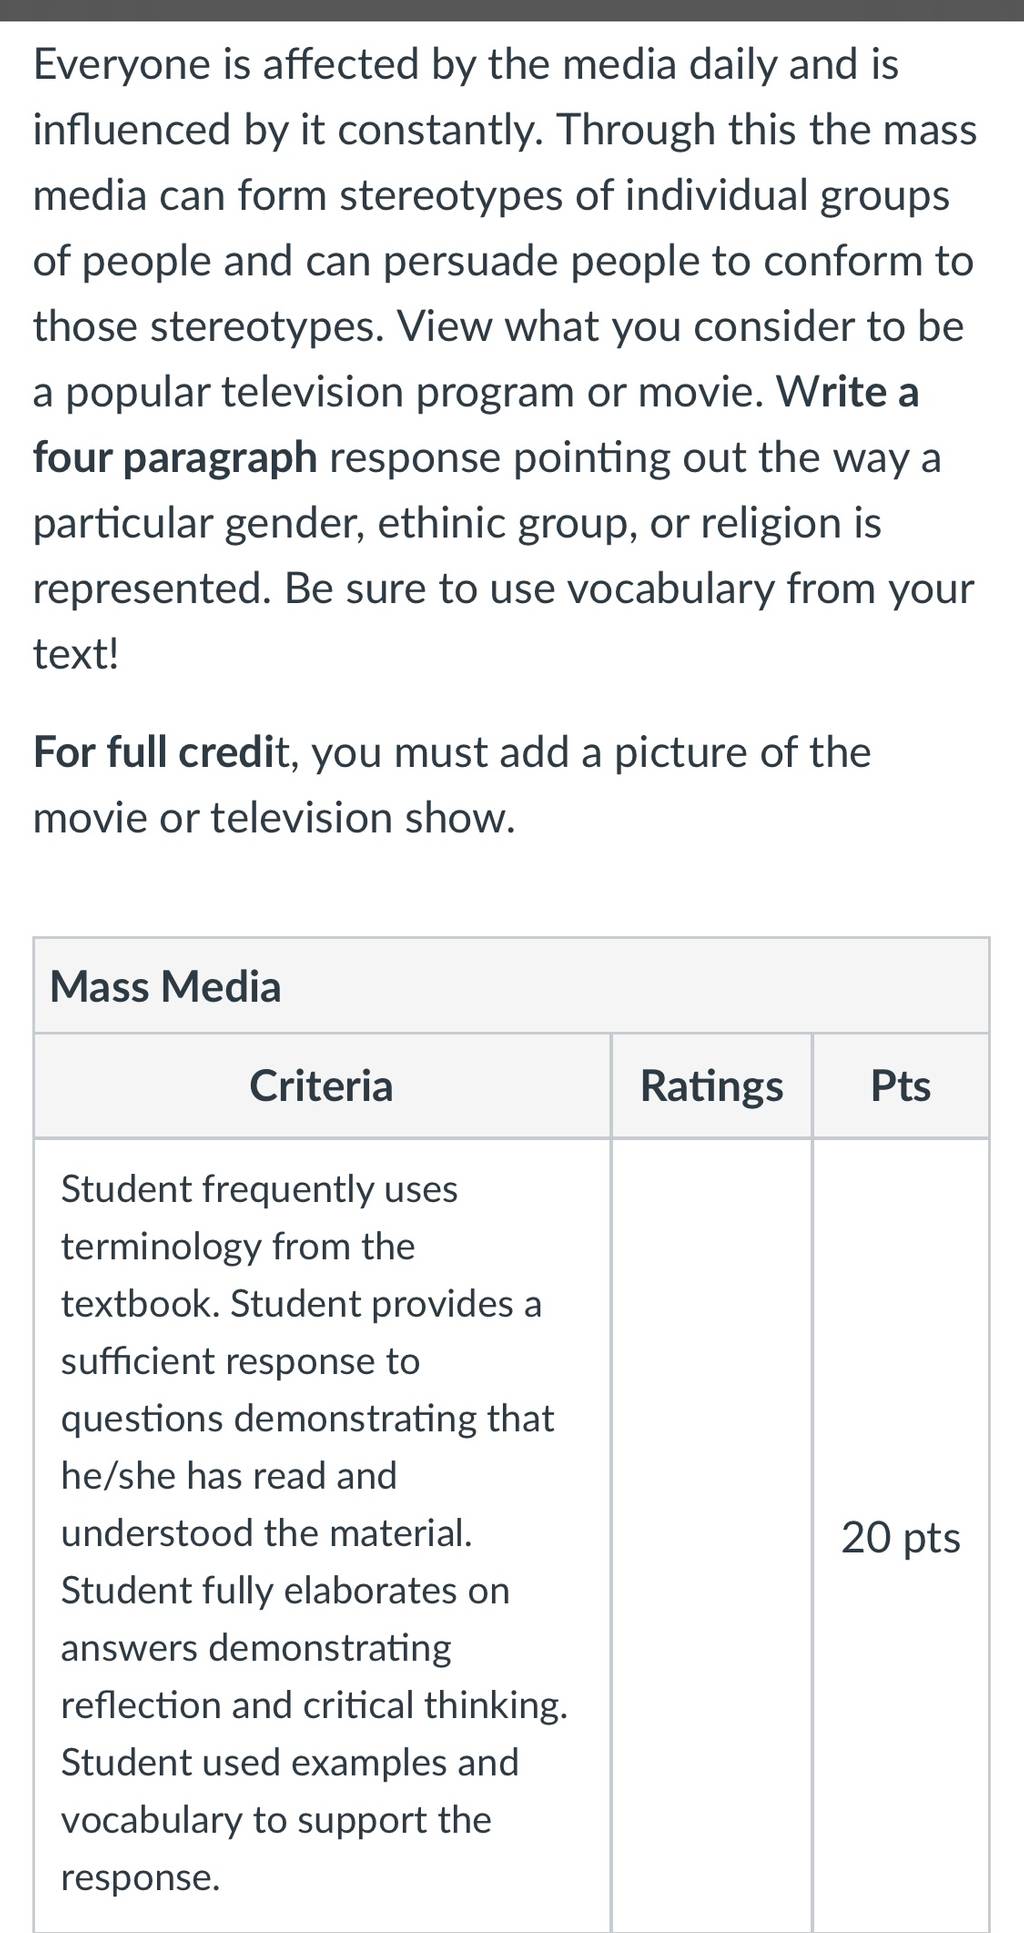This screenshot has height=1933, width=1024.
Task: Click the bold 'four paragraph' text
Action: coord(175,459)
